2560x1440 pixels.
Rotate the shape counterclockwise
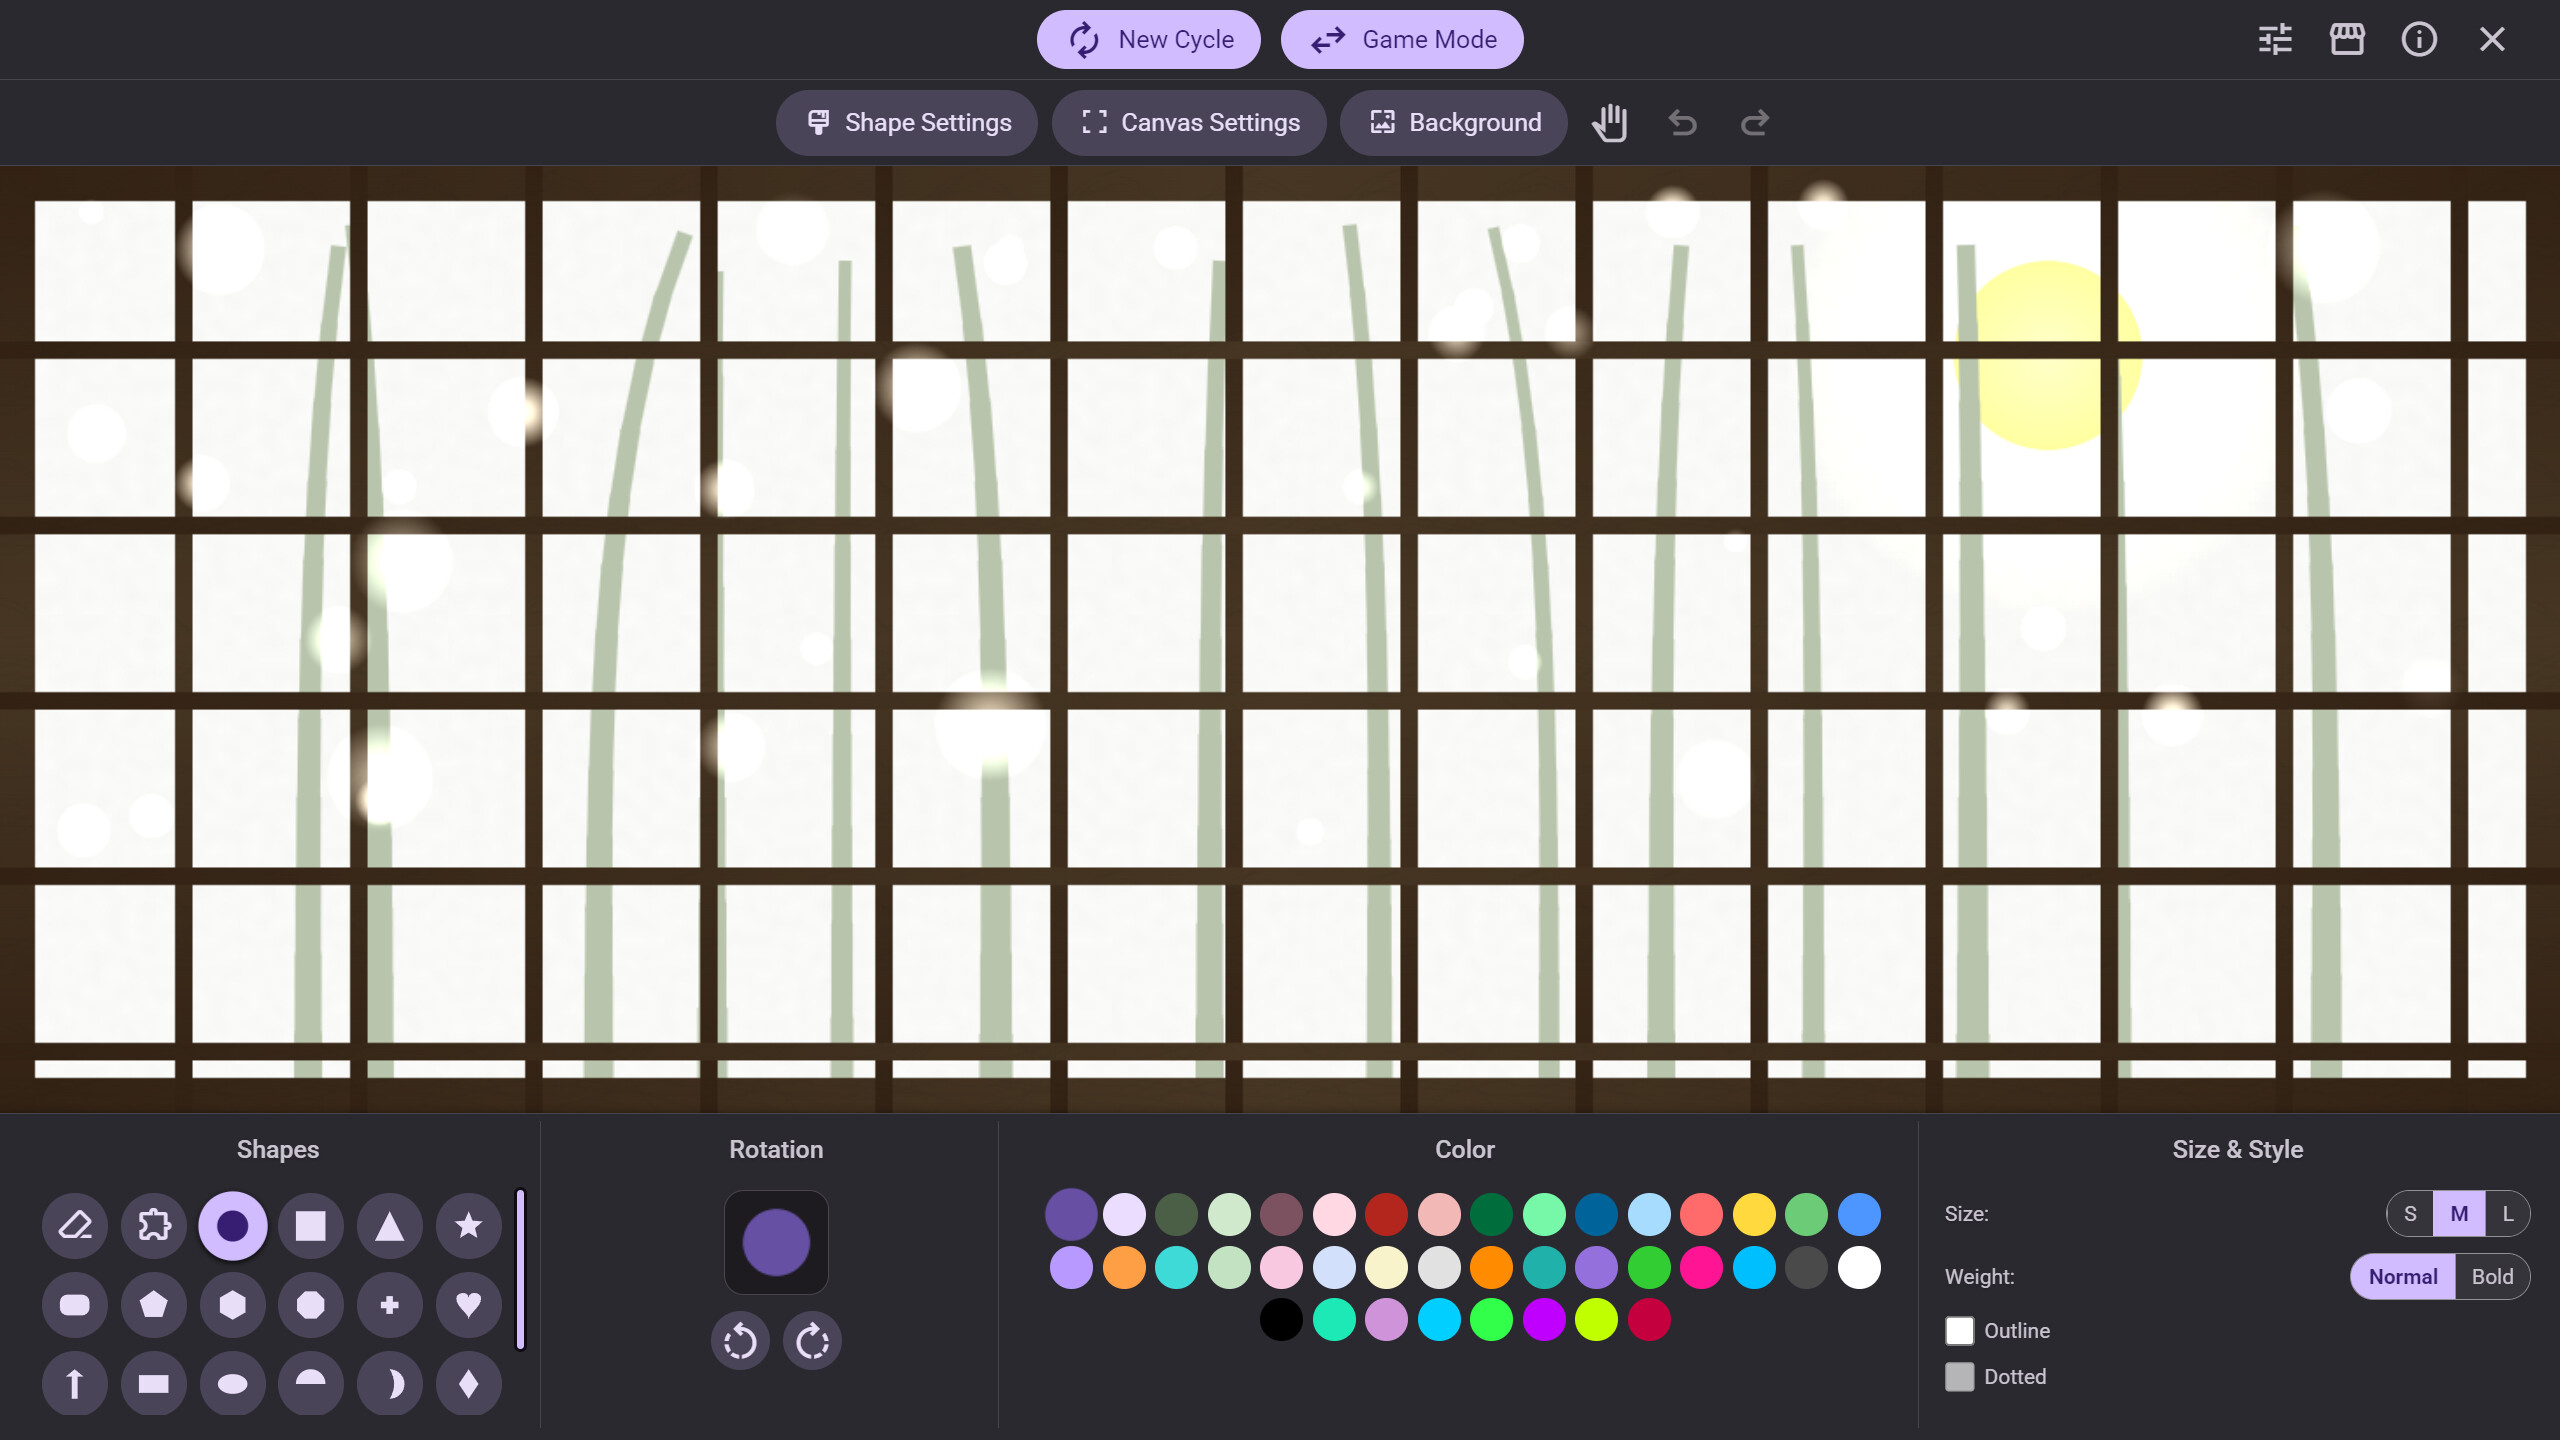coord(740,1339)
